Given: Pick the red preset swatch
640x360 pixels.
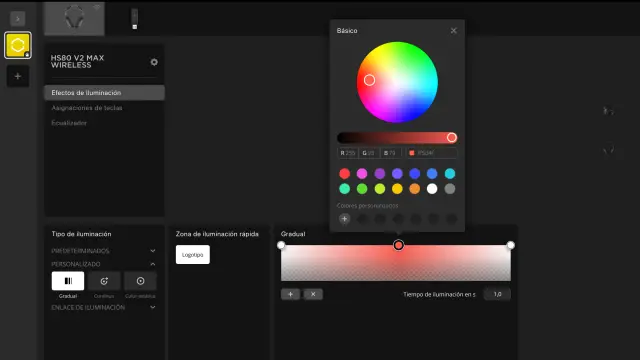Looking at the screenshot, I should 344,173.
